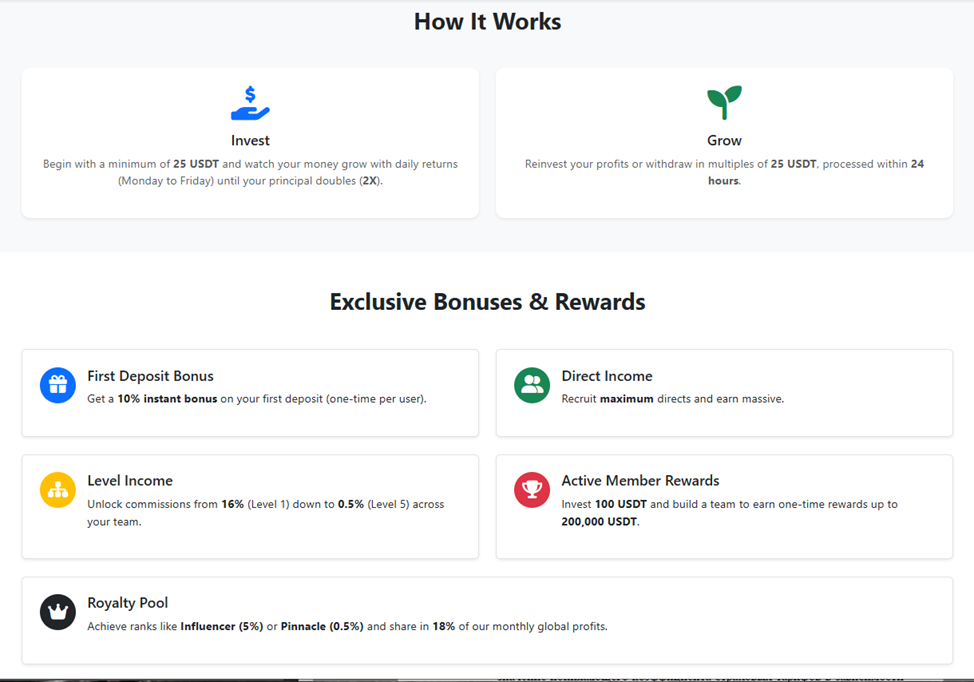
Task: Click the hand holding dollar Invest icon
Action: [250, 103]
